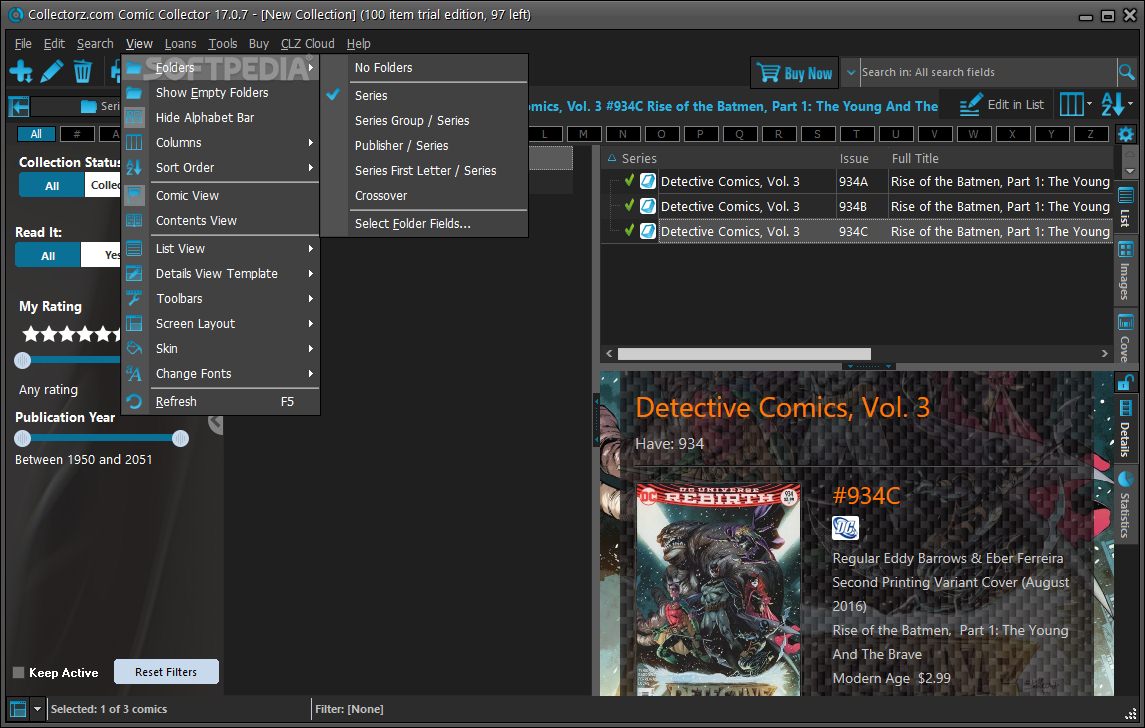Sort by the Issue column header
This screenshot has height=728, width=1145.
pos(854,158)
